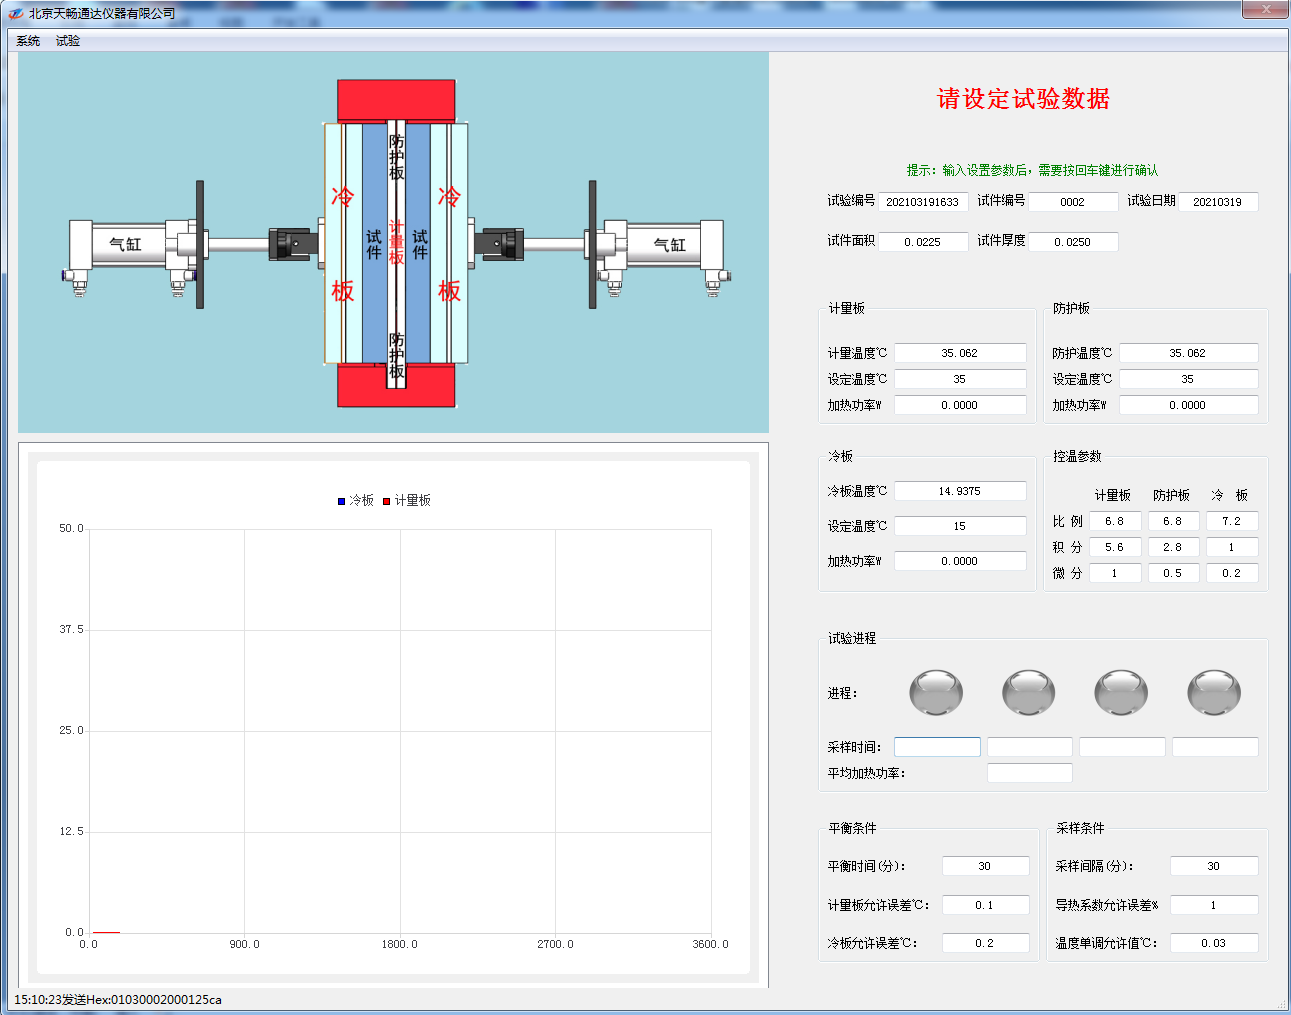Select the 试件厚度 field

1072,242
